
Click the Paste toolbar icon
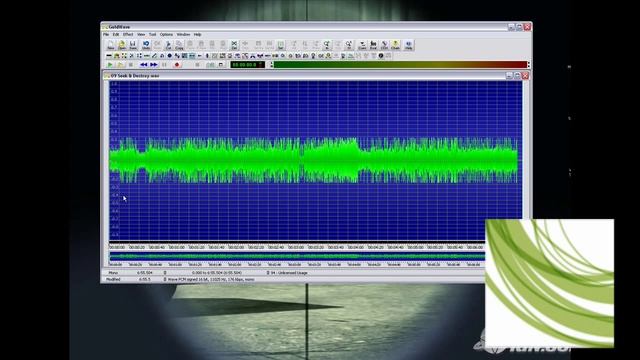190,45
